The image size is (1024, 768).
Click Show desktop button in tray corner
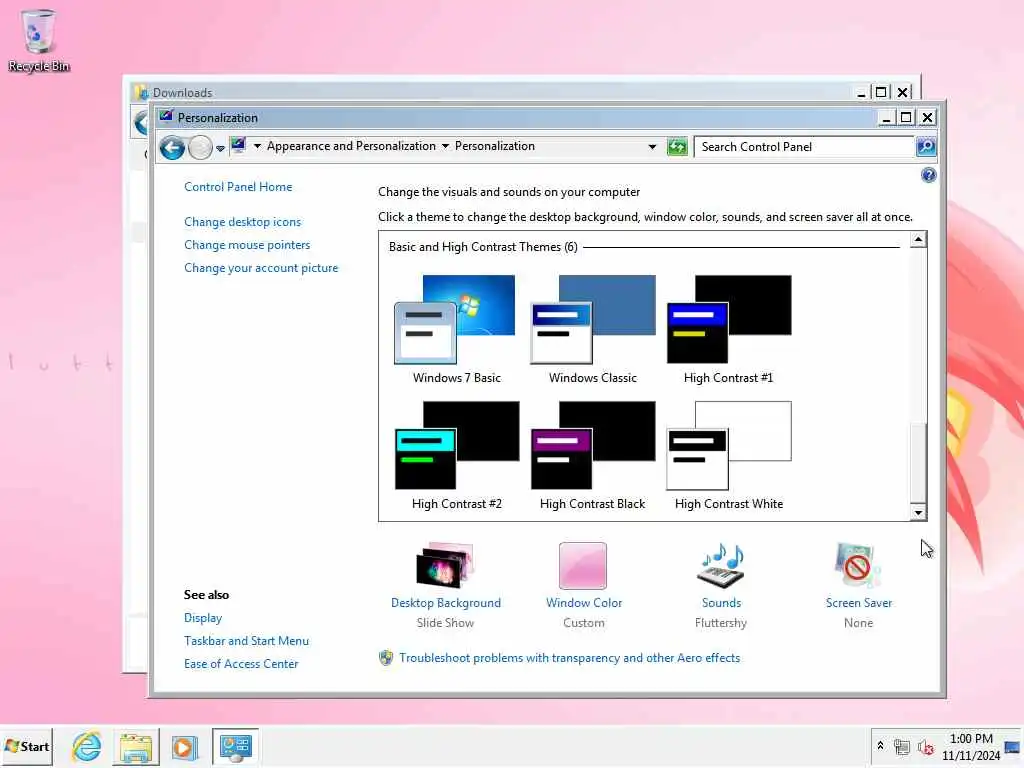[x=1012, y=747]
